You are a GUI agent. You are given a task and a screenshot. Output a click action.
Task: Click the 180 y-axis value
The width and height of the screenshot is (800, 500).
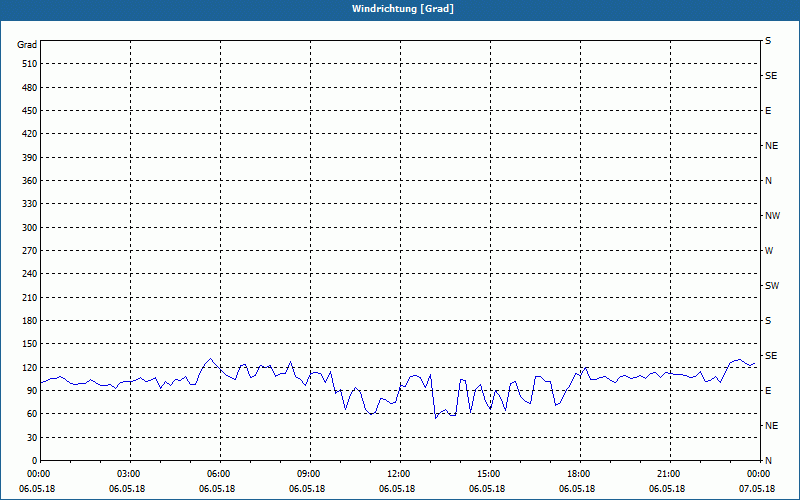(30, 321)
